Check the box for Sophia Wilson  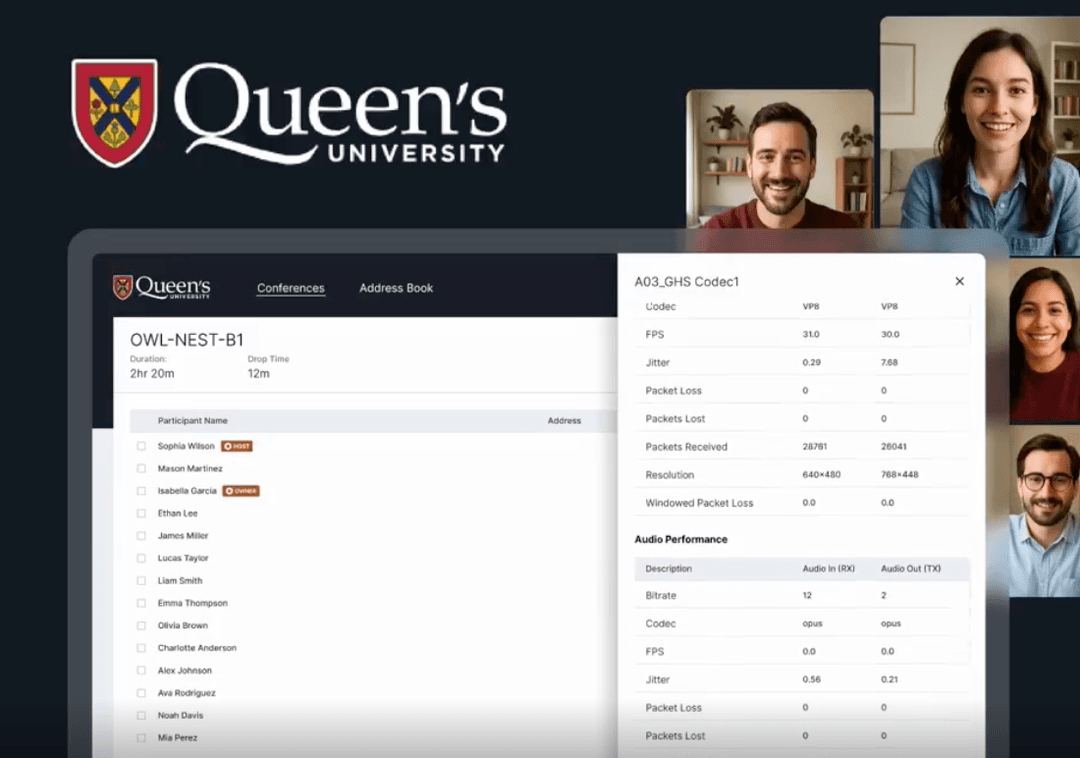click(141, 446)
